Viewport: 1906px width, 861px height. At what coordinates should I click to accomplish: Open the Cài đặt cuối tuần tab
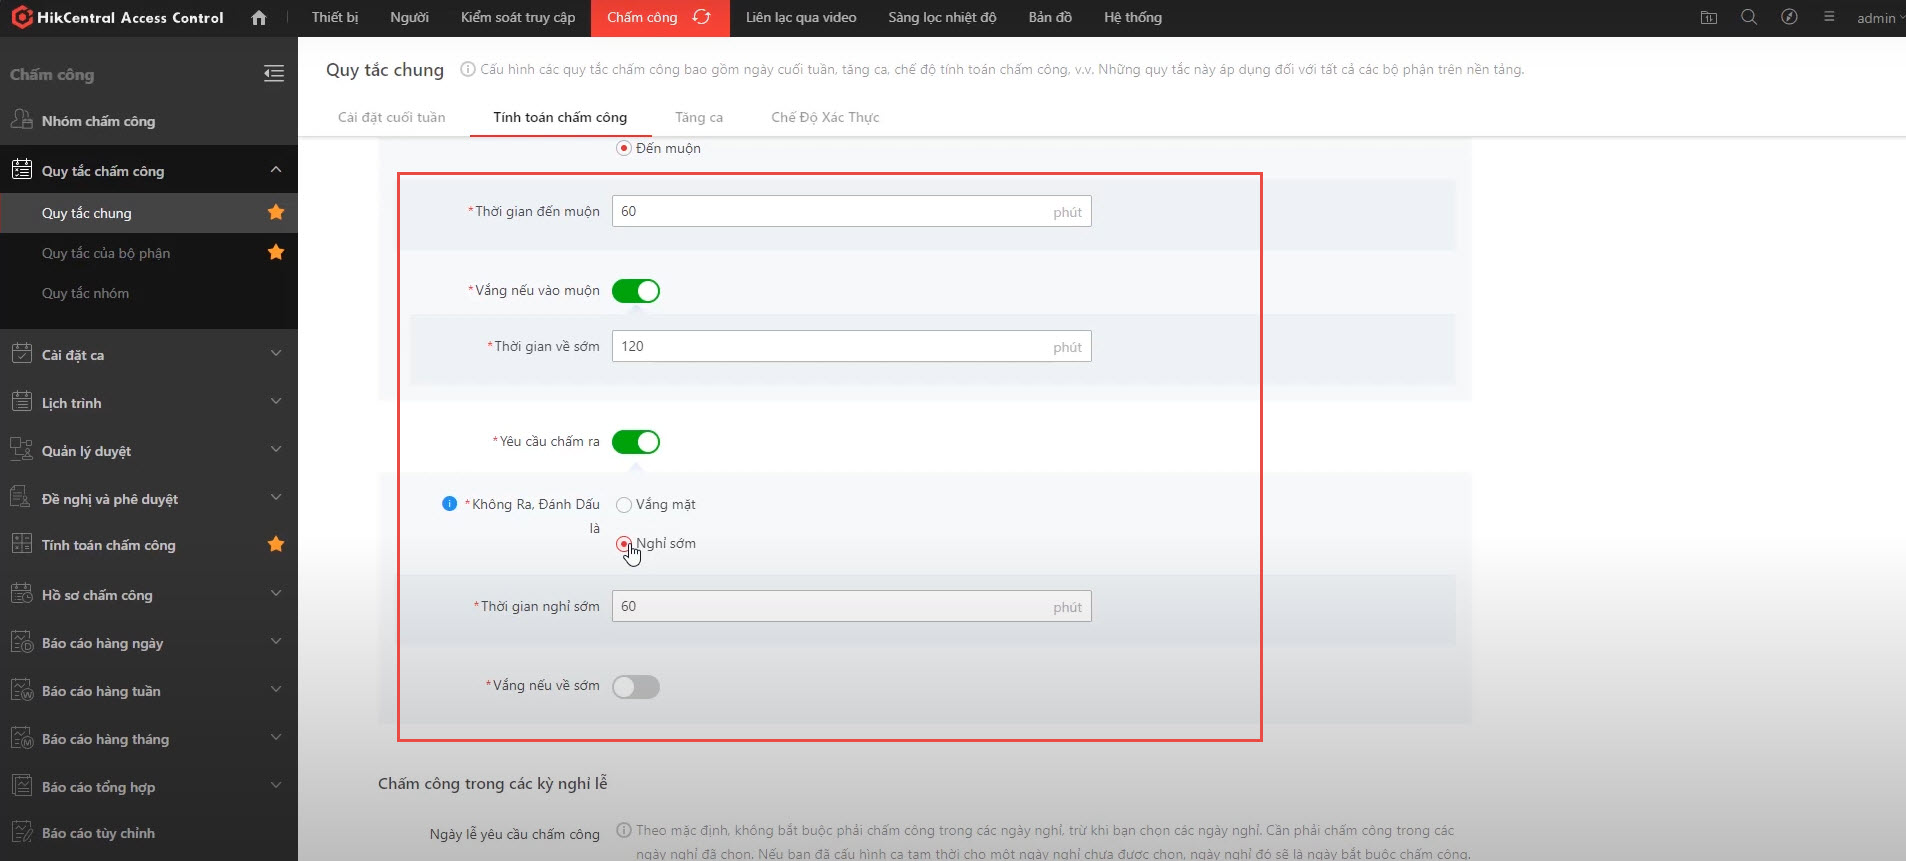[392, 117]
